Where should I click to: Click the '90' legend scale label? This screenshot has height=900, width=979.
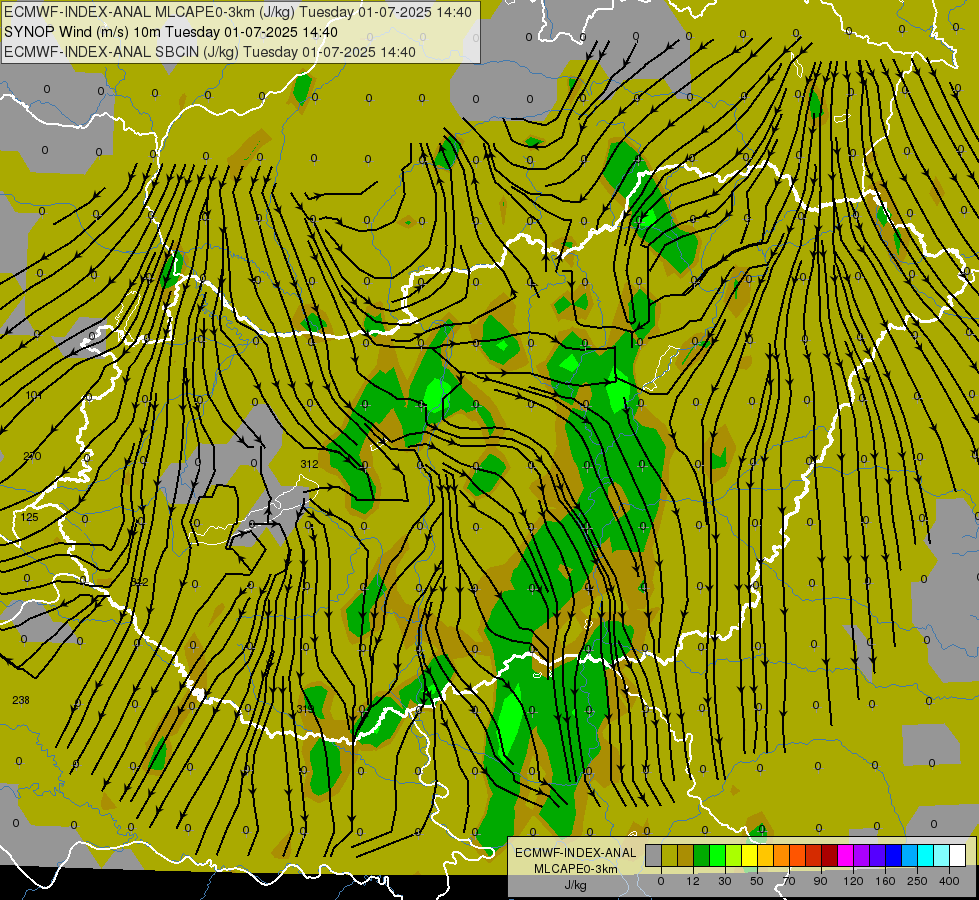click(820, 881)
